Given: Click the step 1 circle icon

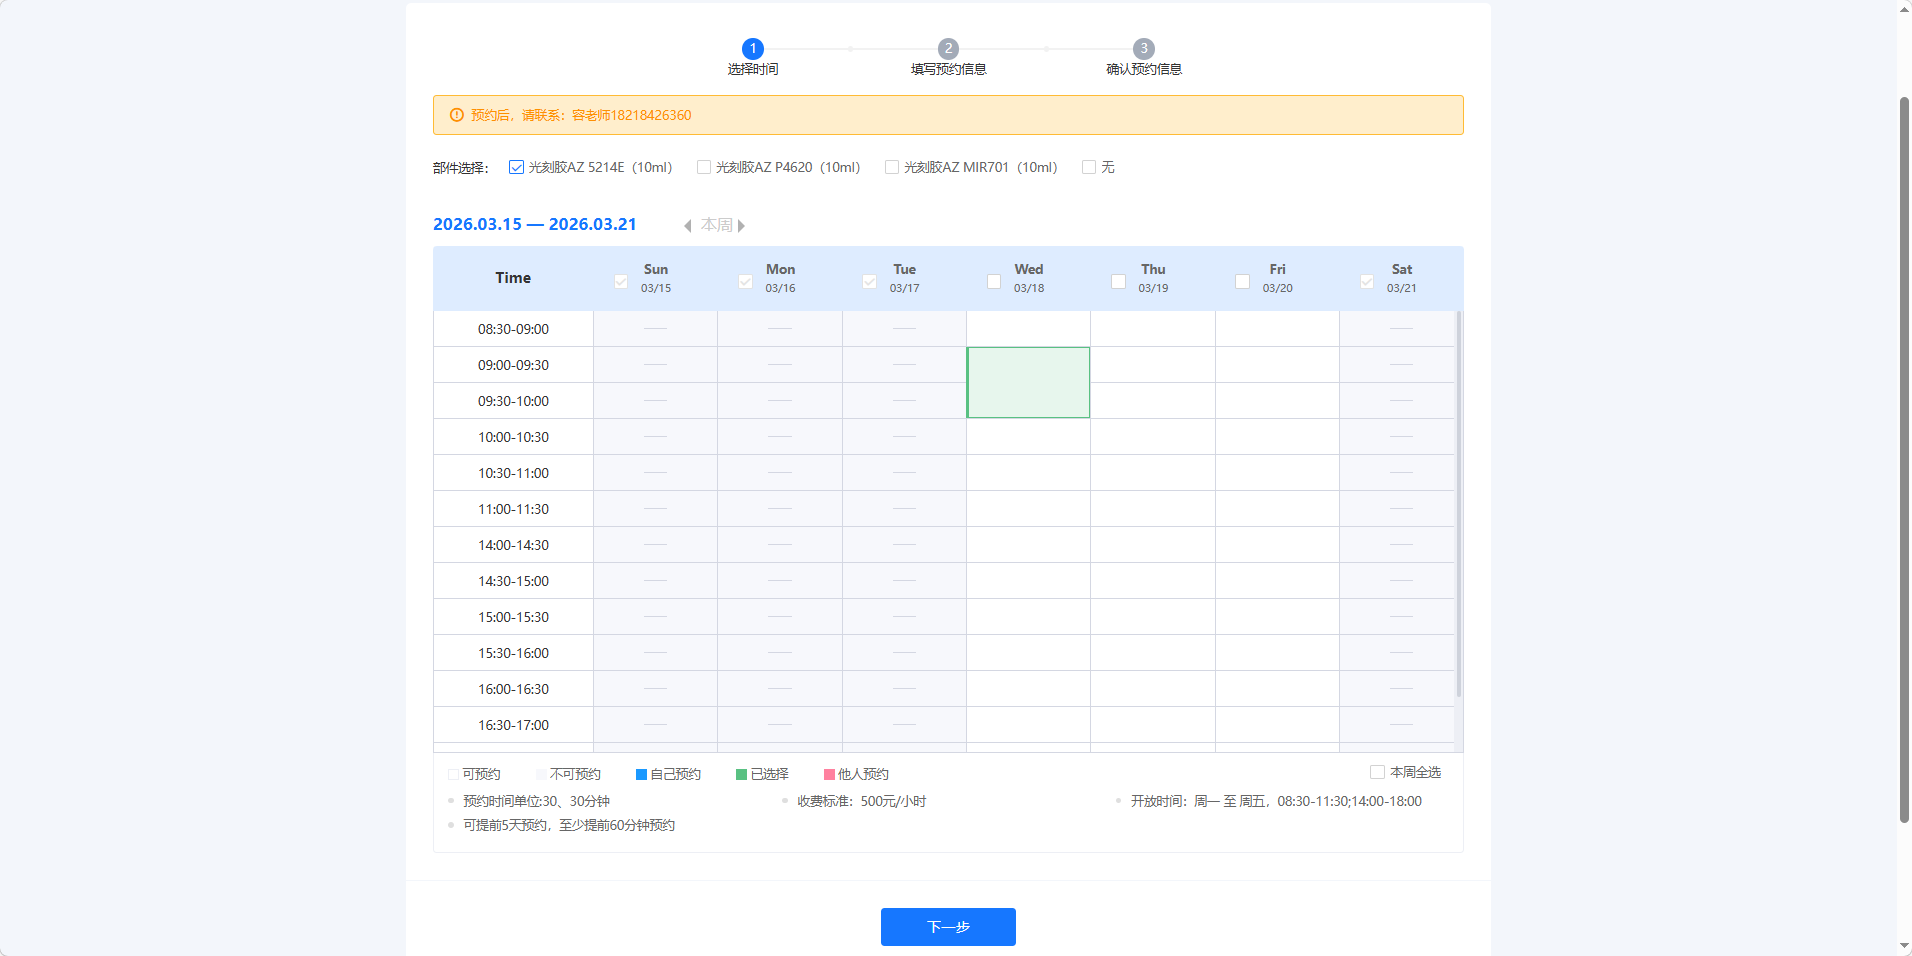Looking at the screenshot, I should coord(753,48).
